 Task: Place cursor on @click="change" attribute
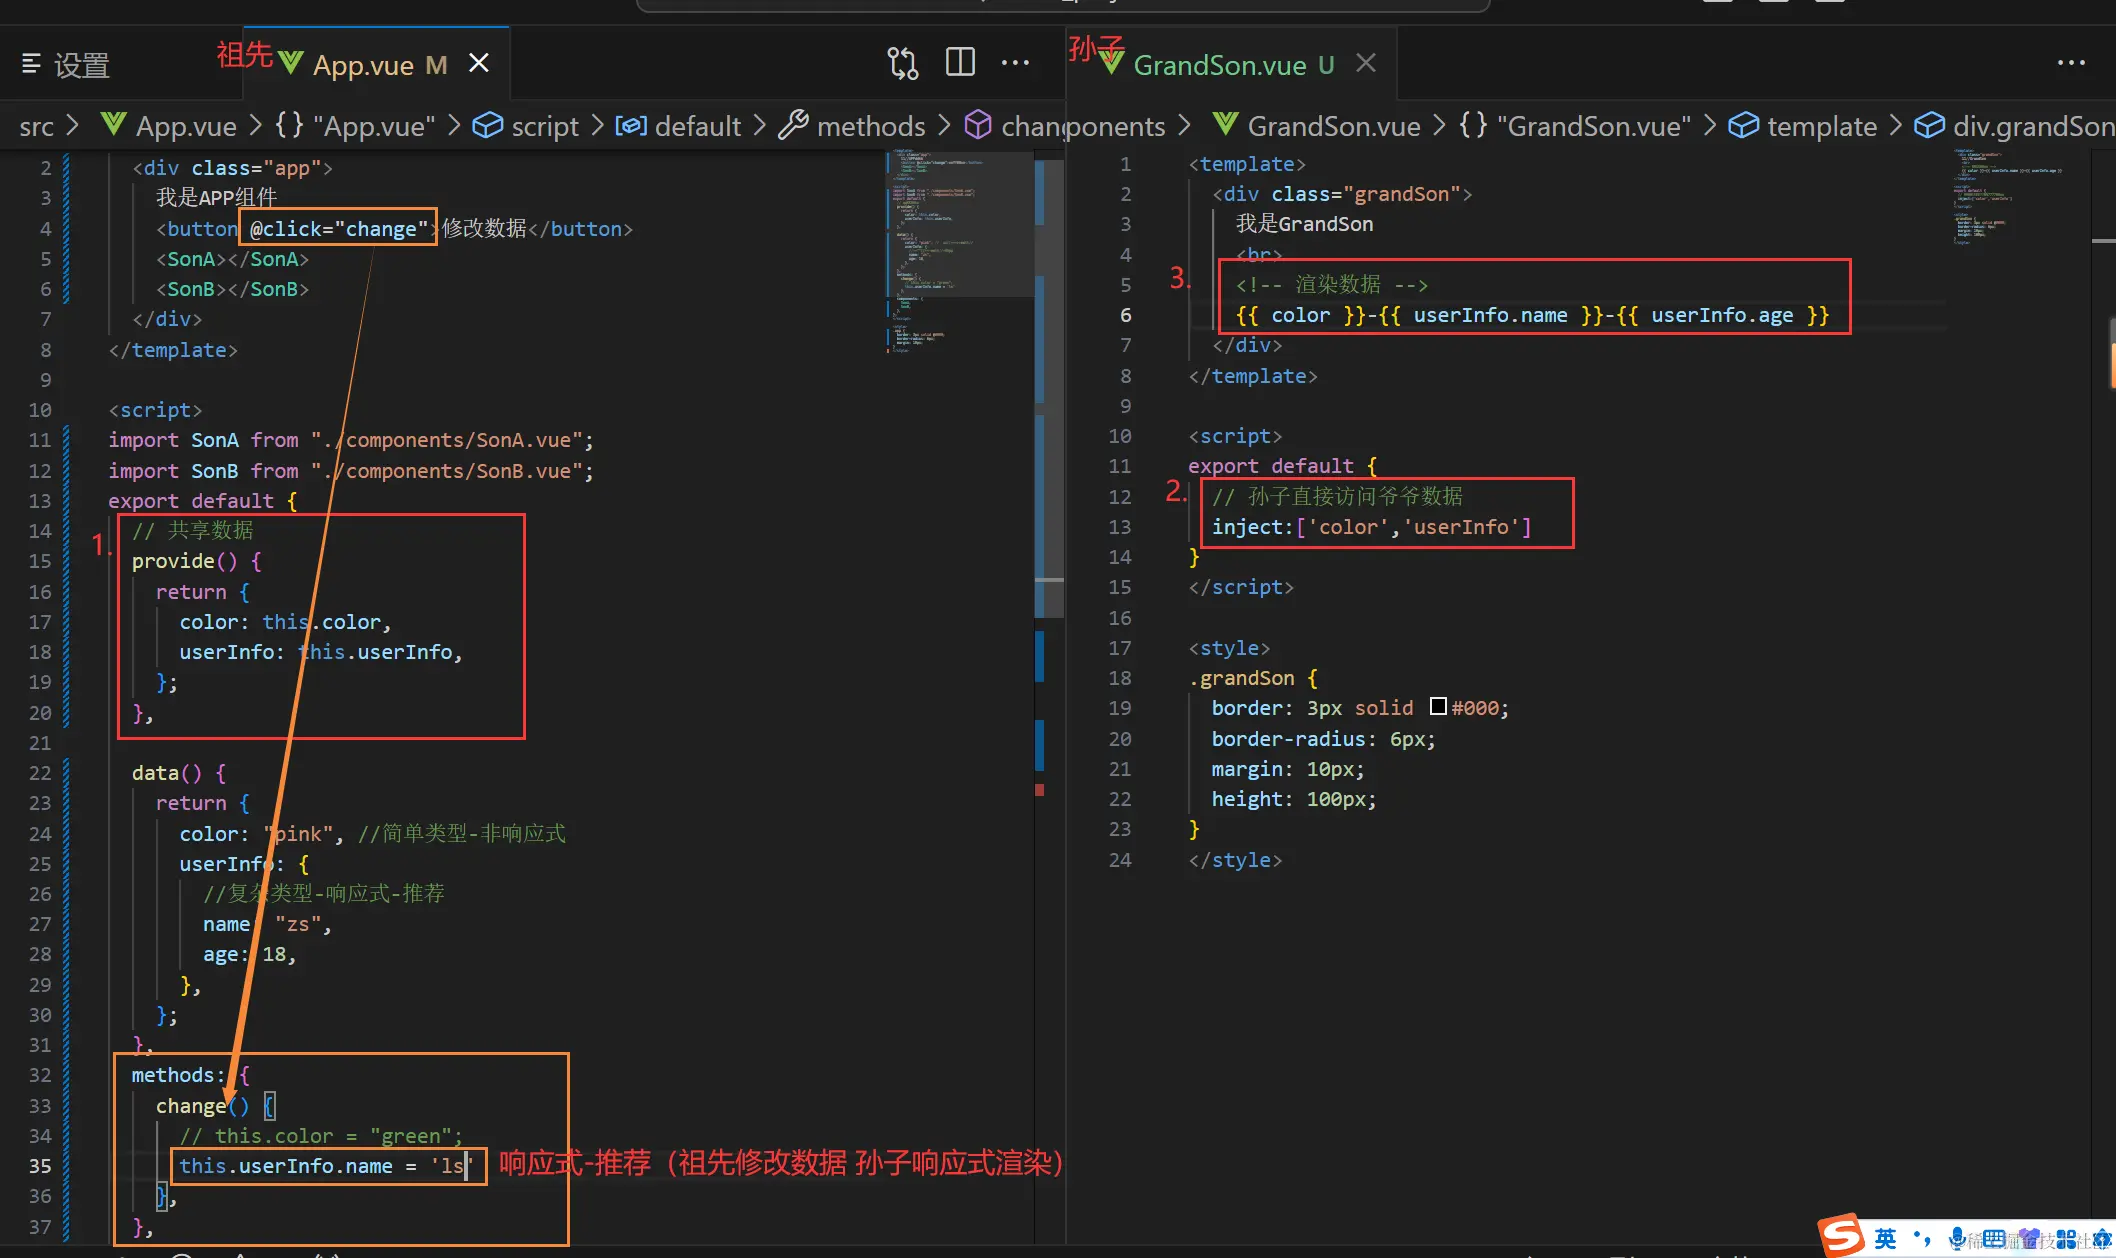(x=338, y=229)
